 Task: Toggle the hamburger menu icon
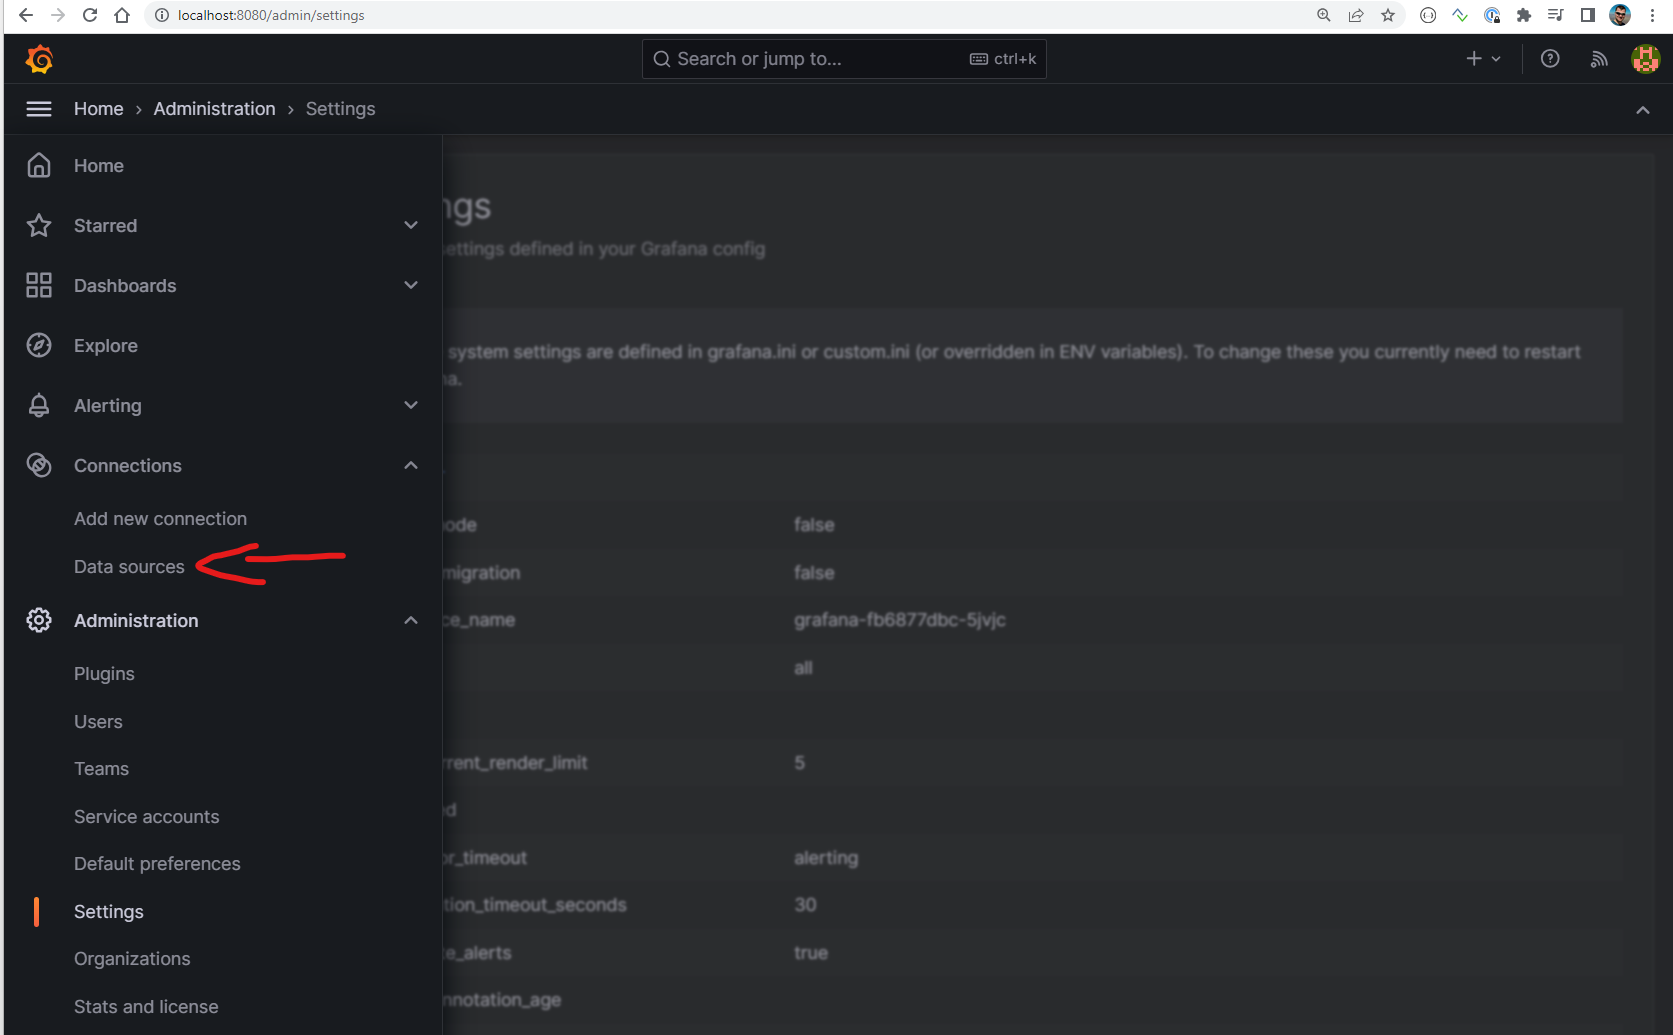pyautogui.click(x=39, y=109)
